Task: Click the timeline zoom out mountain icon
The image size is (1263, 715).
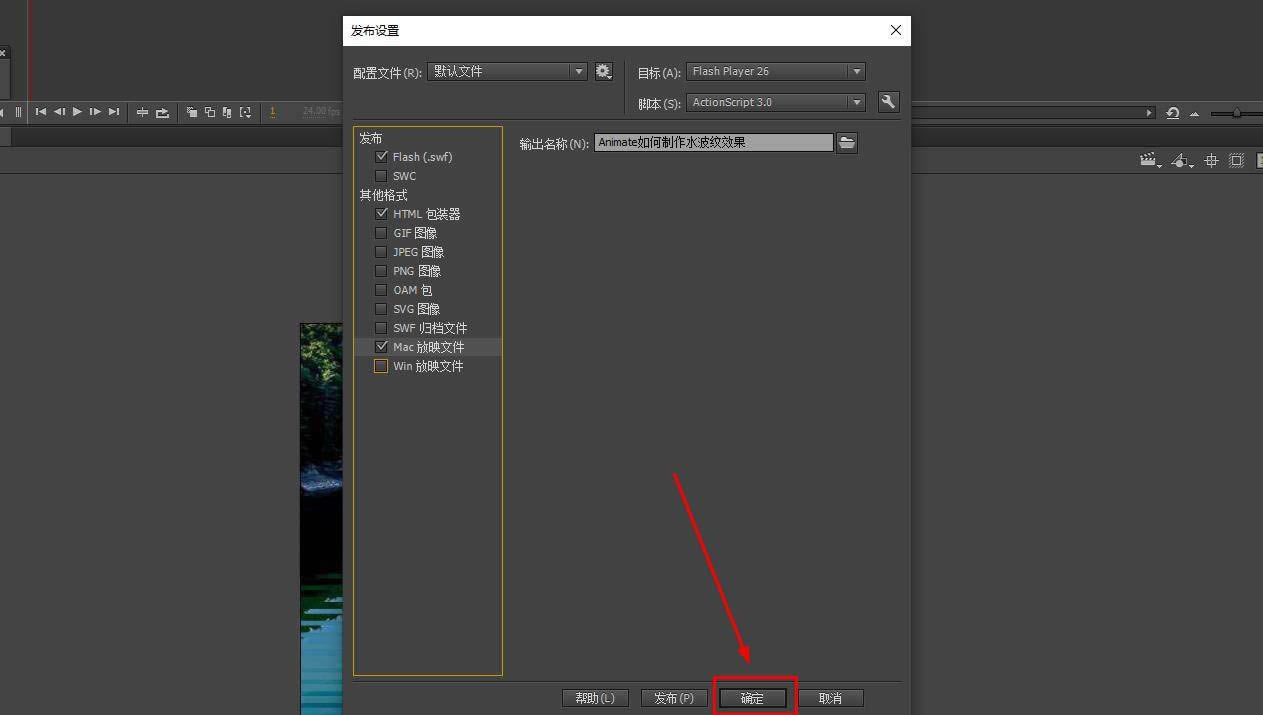Action: pos(1194,114)
